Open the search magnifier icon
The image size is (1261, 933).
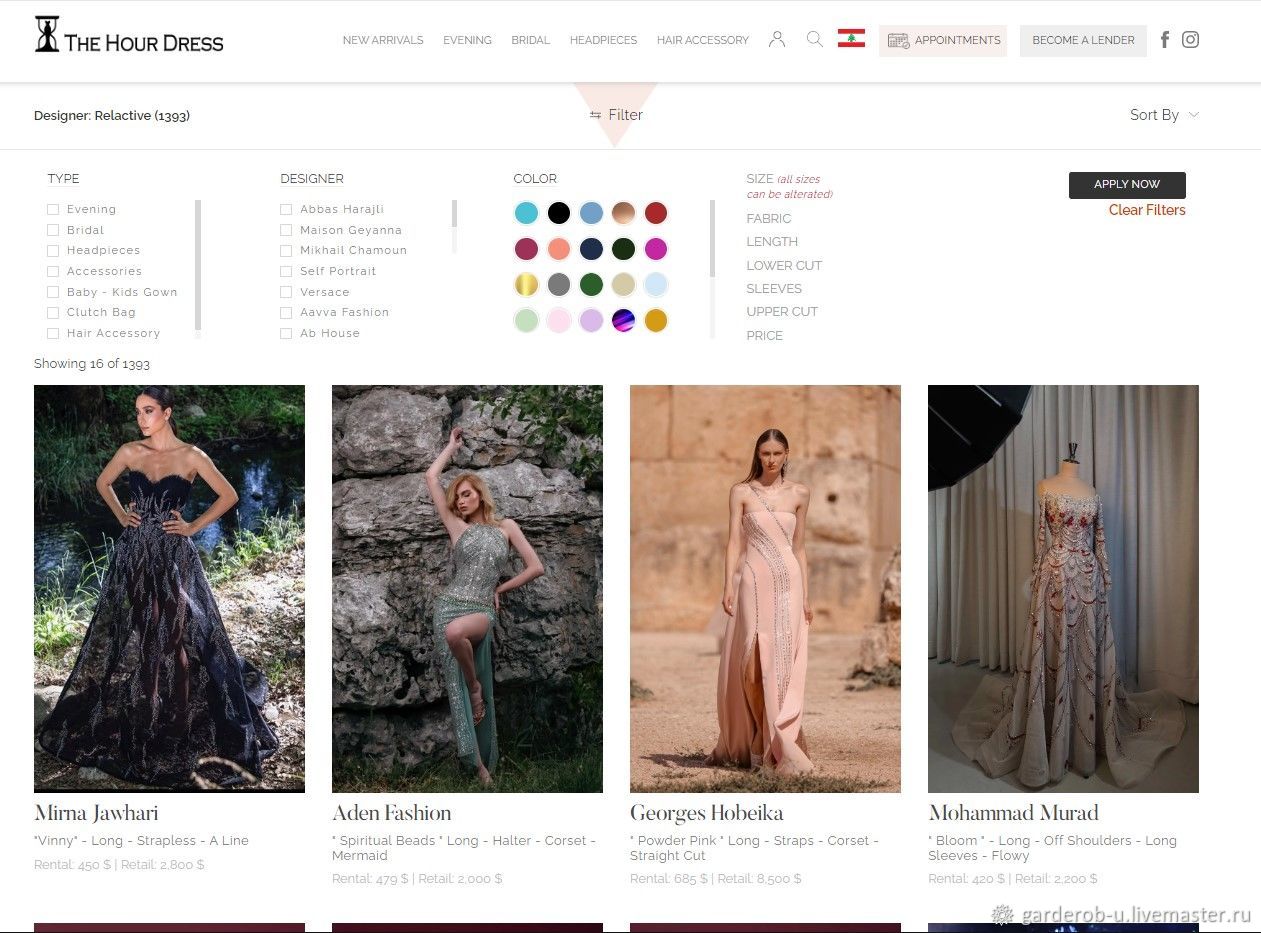814,39
